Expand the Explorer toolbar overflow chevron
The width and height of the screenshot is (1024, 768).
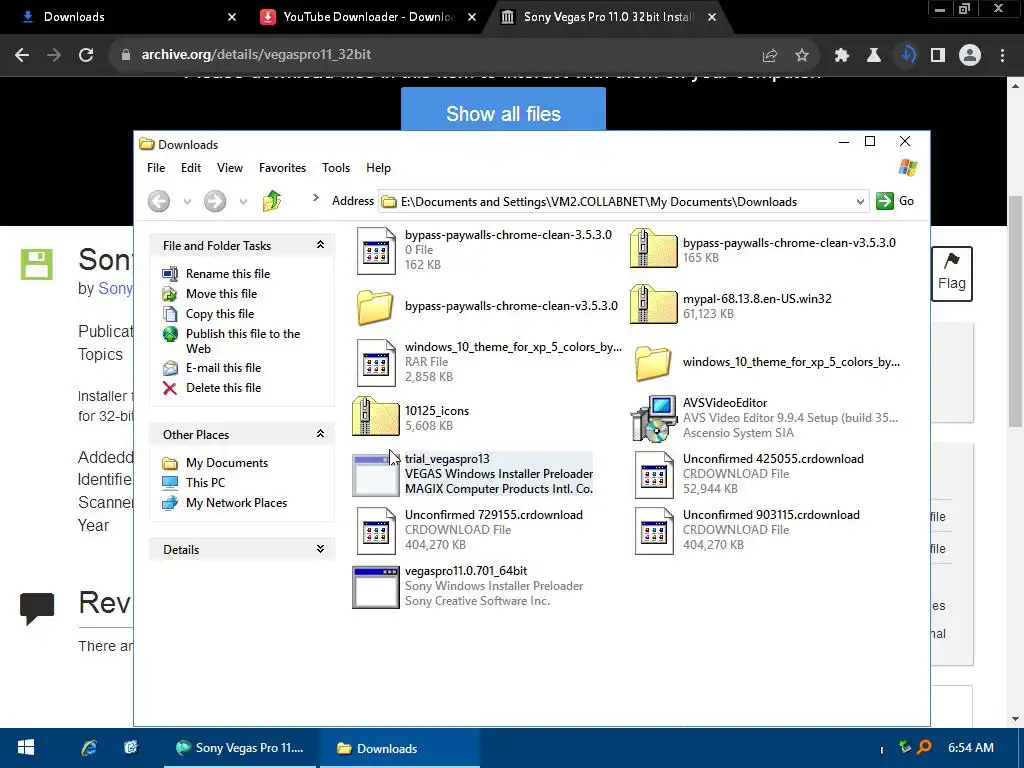click(315, 198)
